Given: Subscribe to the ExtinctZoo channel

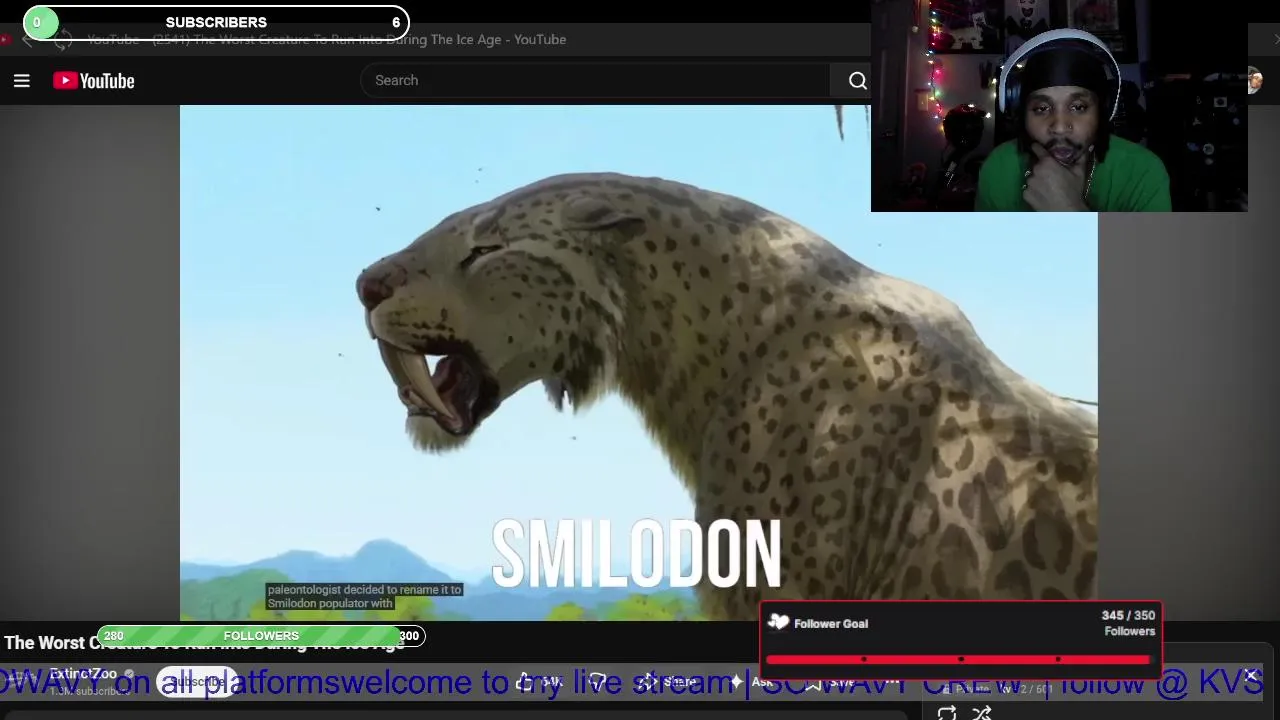Looking at the screenshot, I should tap(197, 682).
